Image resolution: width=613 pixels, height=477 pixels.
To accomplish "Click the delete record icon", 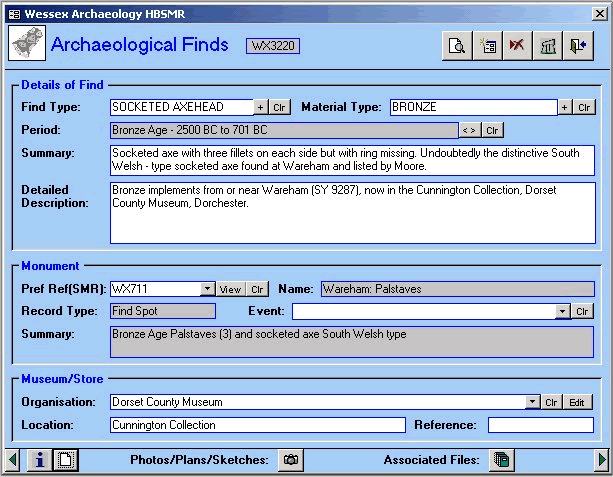I will coord(517,46).
